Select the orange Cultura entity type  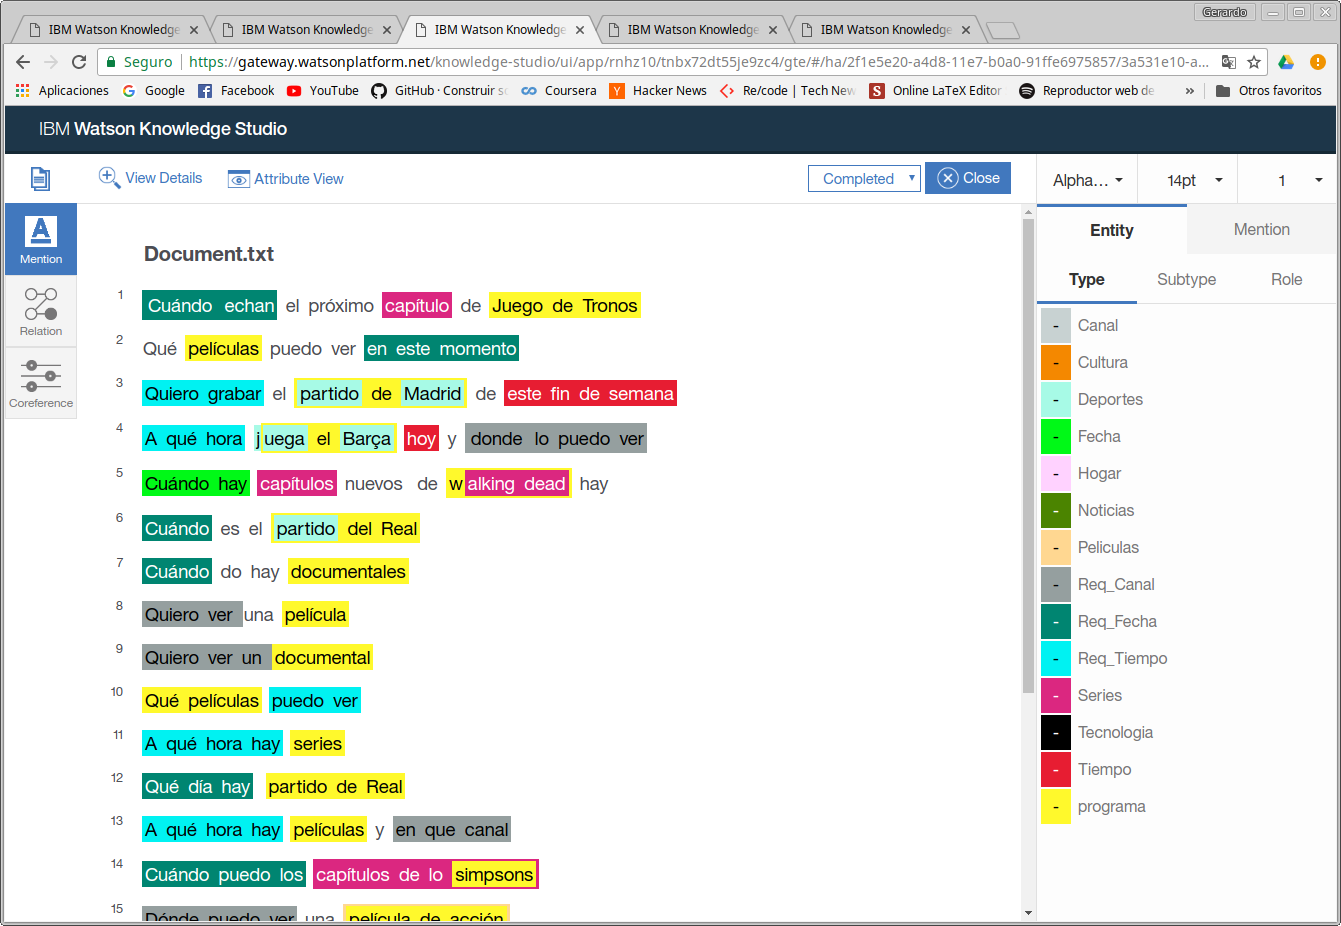[x=1056, y=362]
